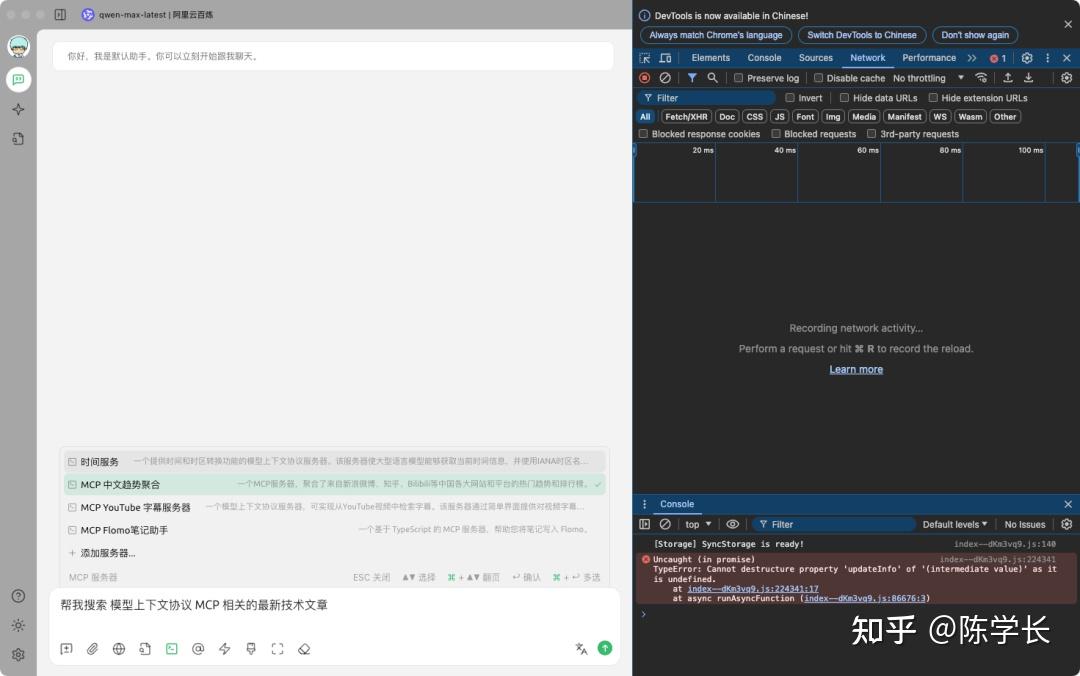Viewport: 1080px width, 676px height.
Task: Enable web search globe icon
Action: 119,648
